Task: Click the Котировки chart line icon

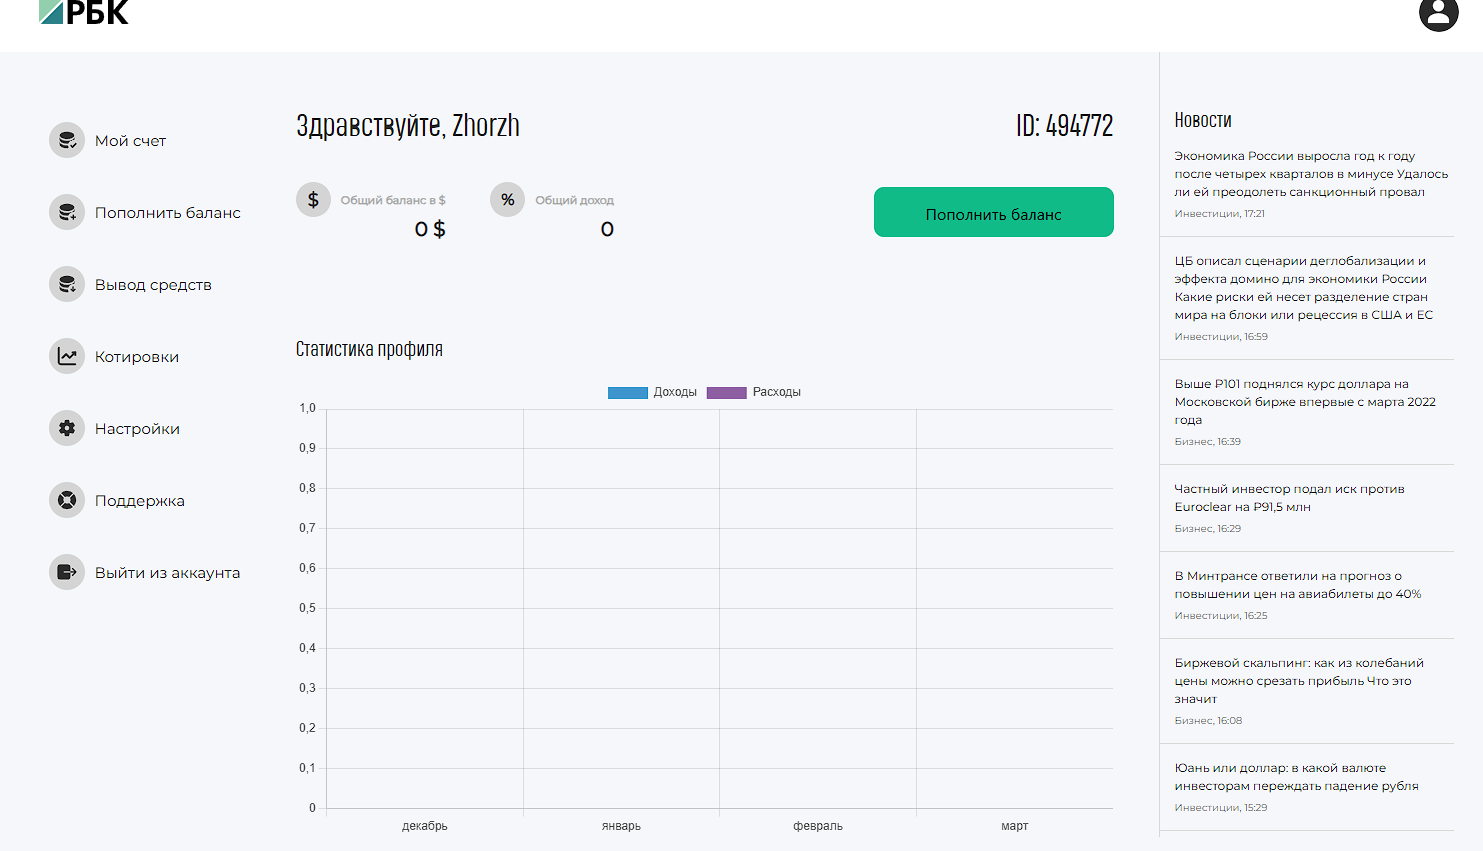Action: point(67,357)
